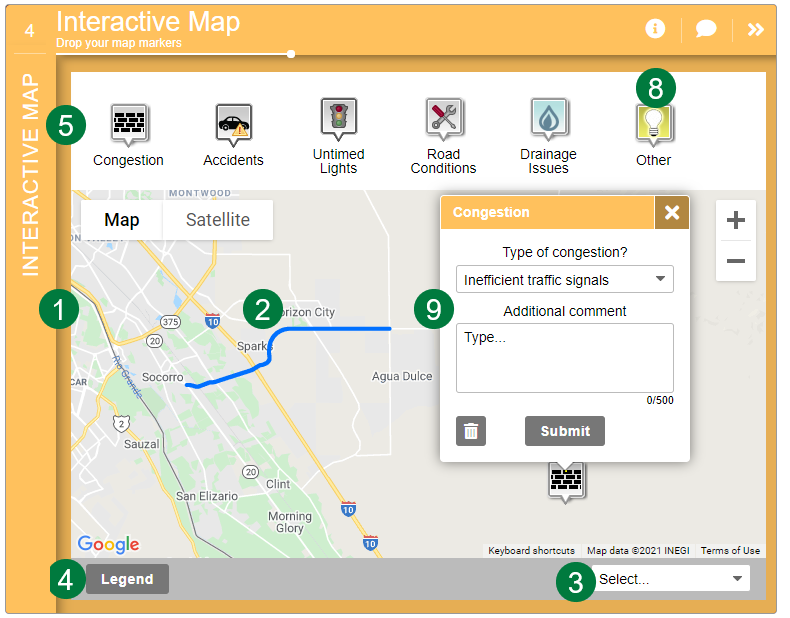Click the placed congestion marker on map
Viewport: 790px width, 618px height.
coord(566,481)
